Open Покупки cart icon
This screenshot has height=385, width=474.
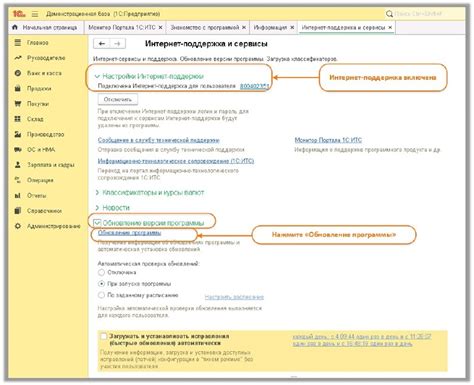click(x=18, y=104)
